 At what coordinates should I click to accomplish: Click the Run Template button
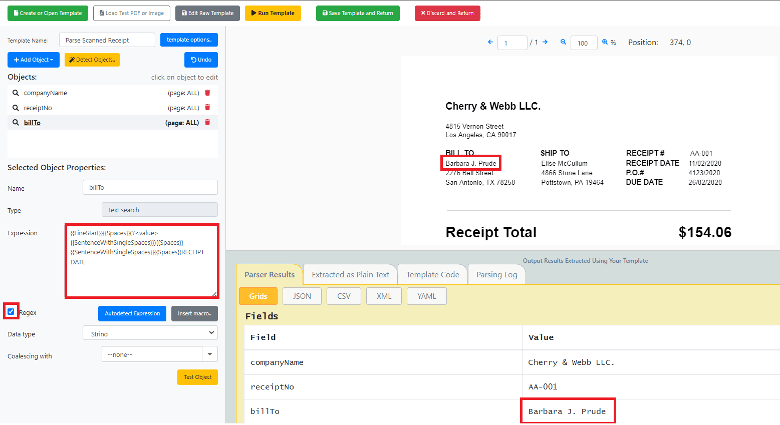click(272, 13)
